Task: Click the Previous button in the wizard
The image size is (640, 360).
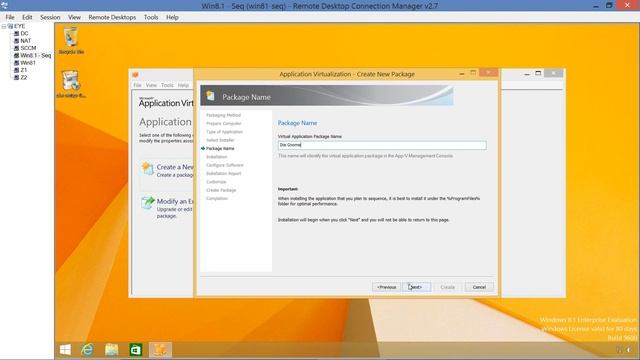Action: click(387, 287)
